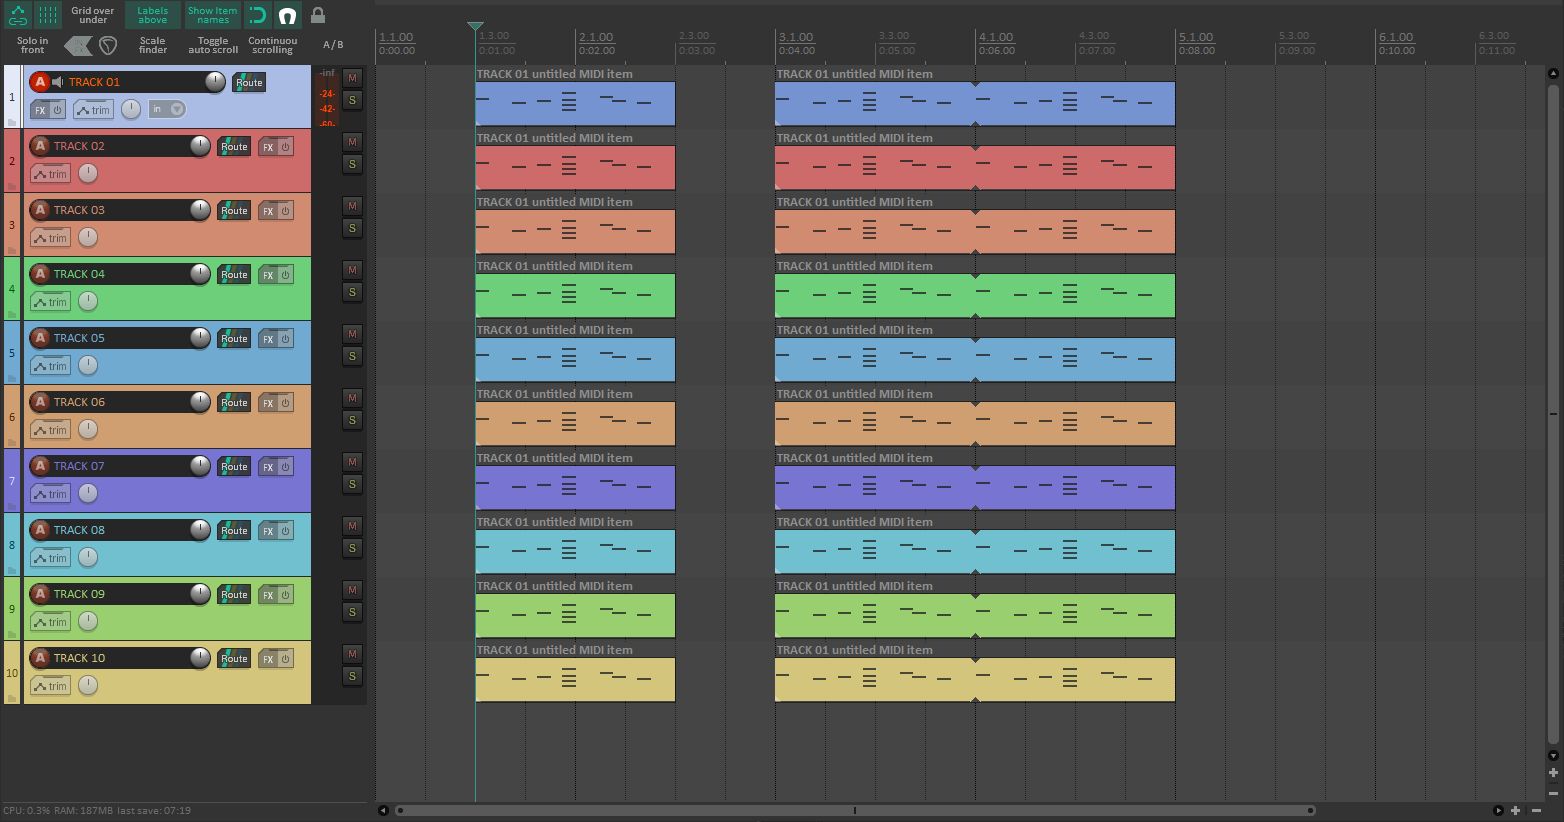Select track number 10 label
The height and width of the screenshot is (822, 1564).
[x=12, y=673]
